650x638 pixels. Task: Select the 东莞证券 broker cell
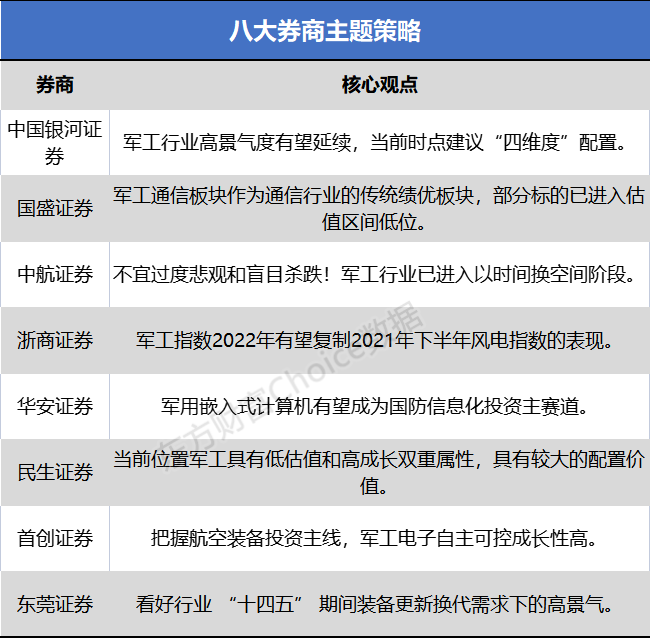coord(55,604)
